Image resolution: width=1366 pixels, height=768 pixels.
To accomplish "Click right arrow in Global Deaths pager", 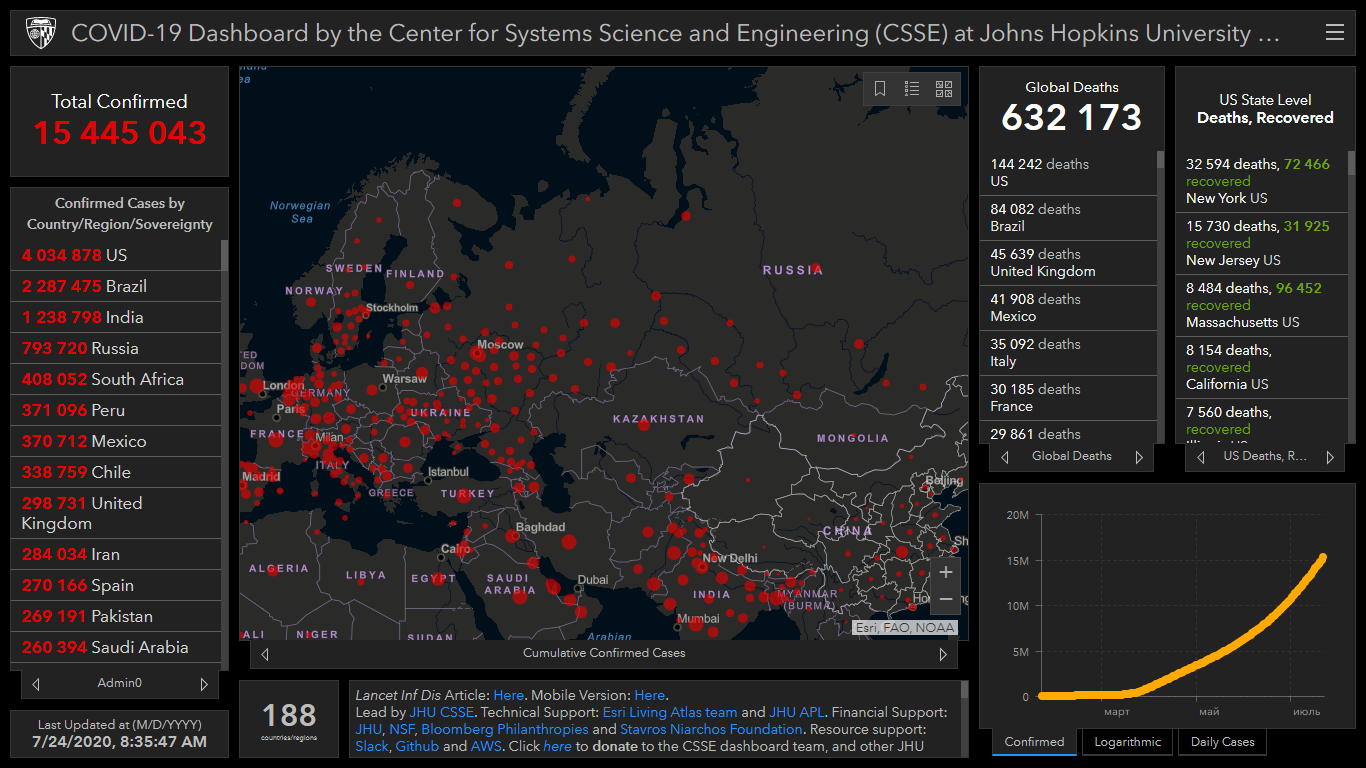I will click(x=1138, y=457).
